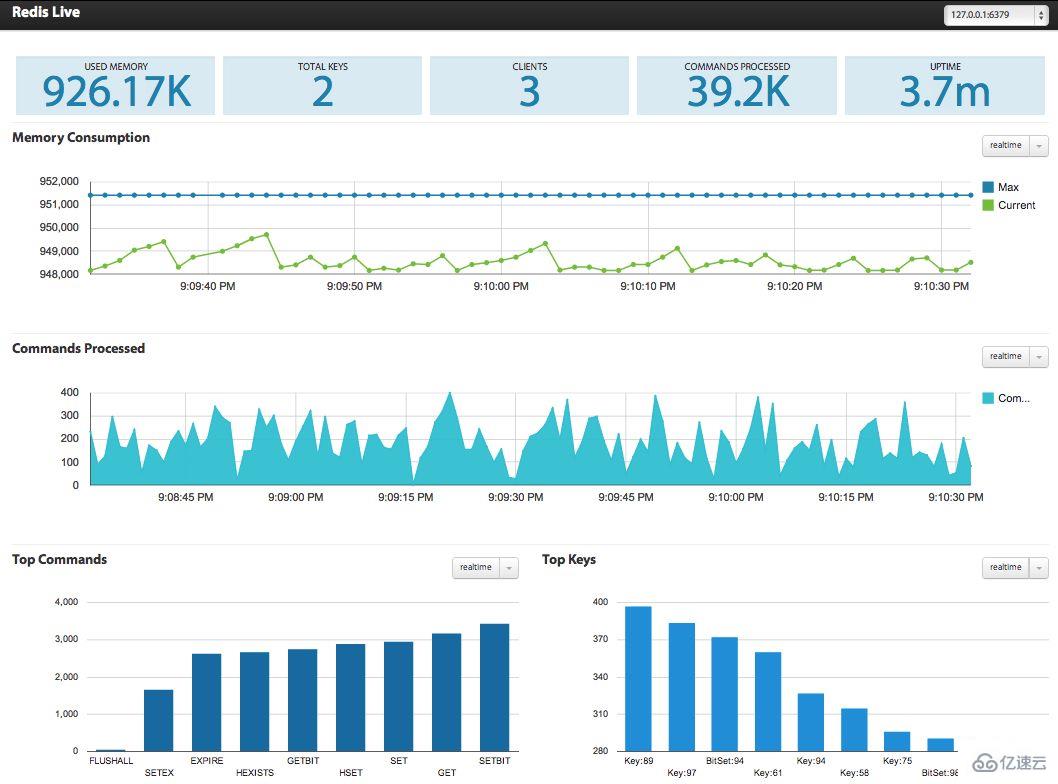
Task: Click the 9:09:15 PM commands chart label
Action: [x=406, y=498]
